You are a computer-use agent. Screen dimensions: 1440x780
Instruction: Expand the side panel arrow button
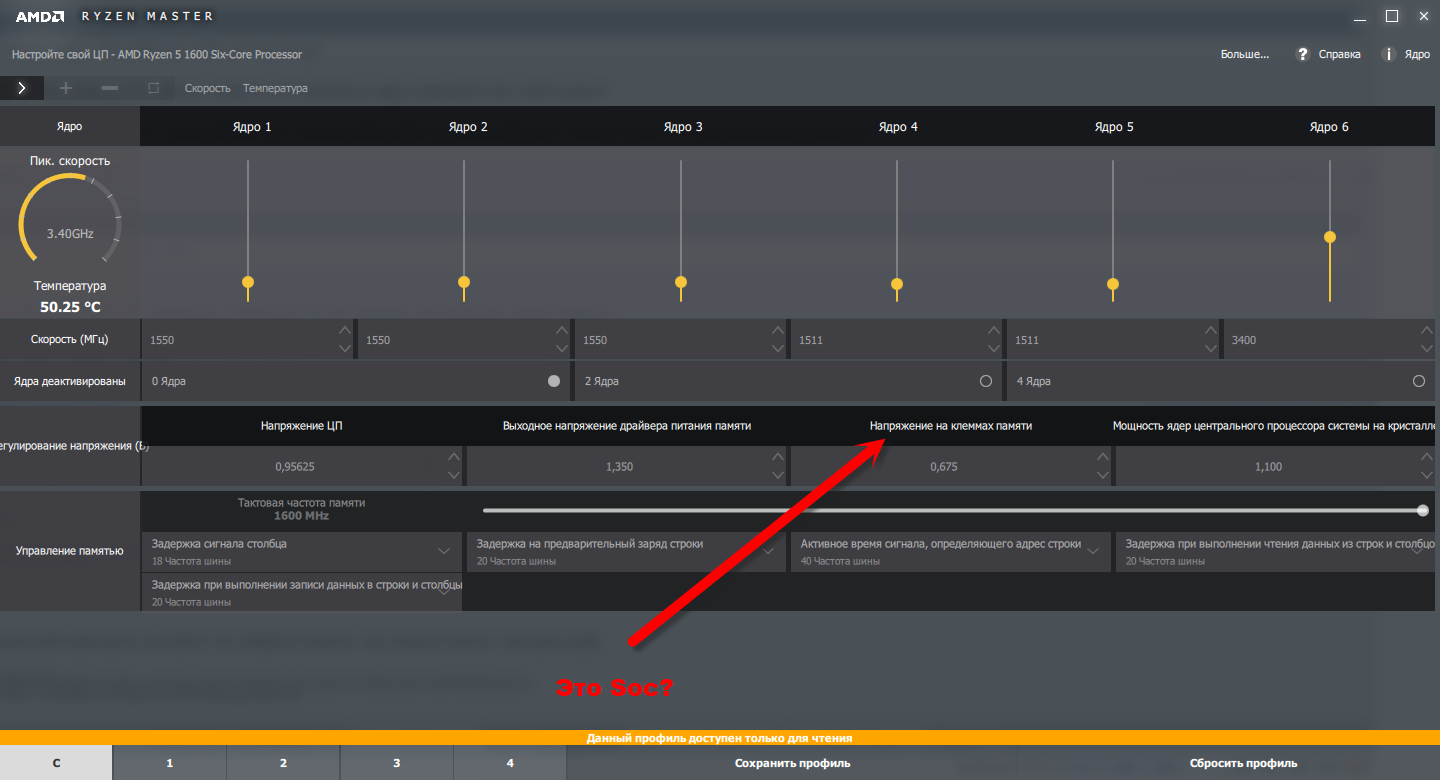point(21,88)
